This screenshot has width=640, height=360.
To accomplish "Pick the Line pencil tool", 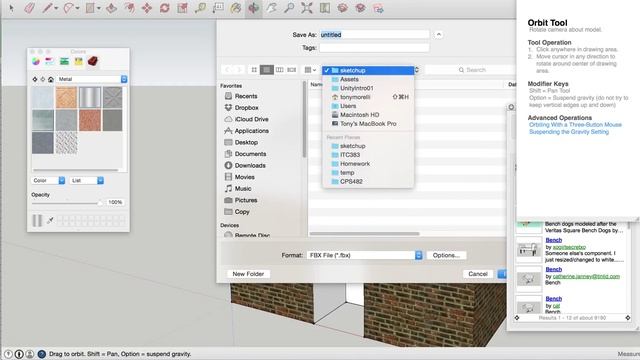I will tap(47, 8).
